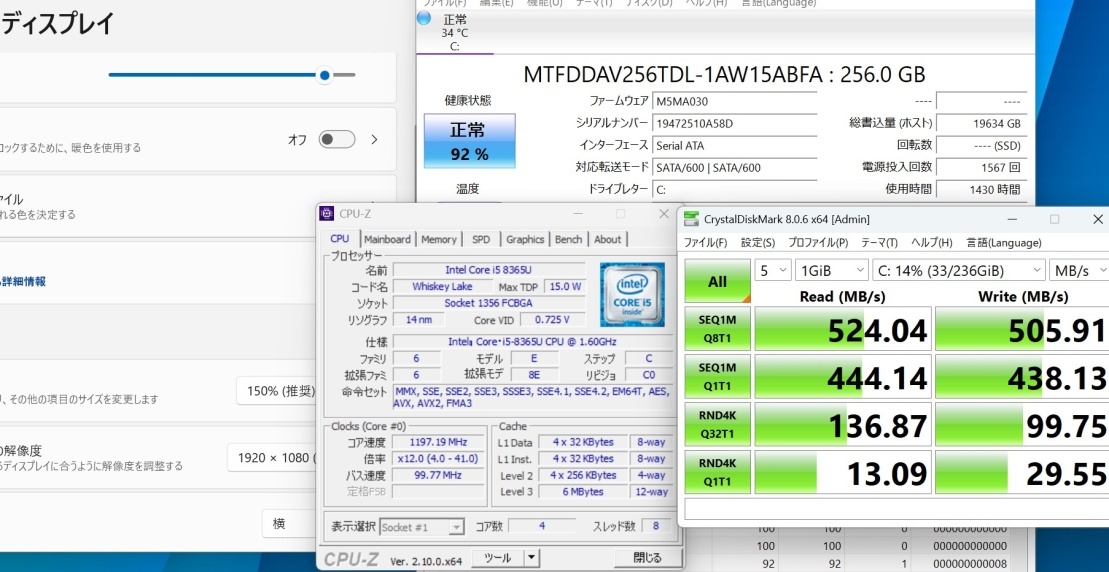
Task: Click the 99.75 write result
Action: coord(1022,424)
